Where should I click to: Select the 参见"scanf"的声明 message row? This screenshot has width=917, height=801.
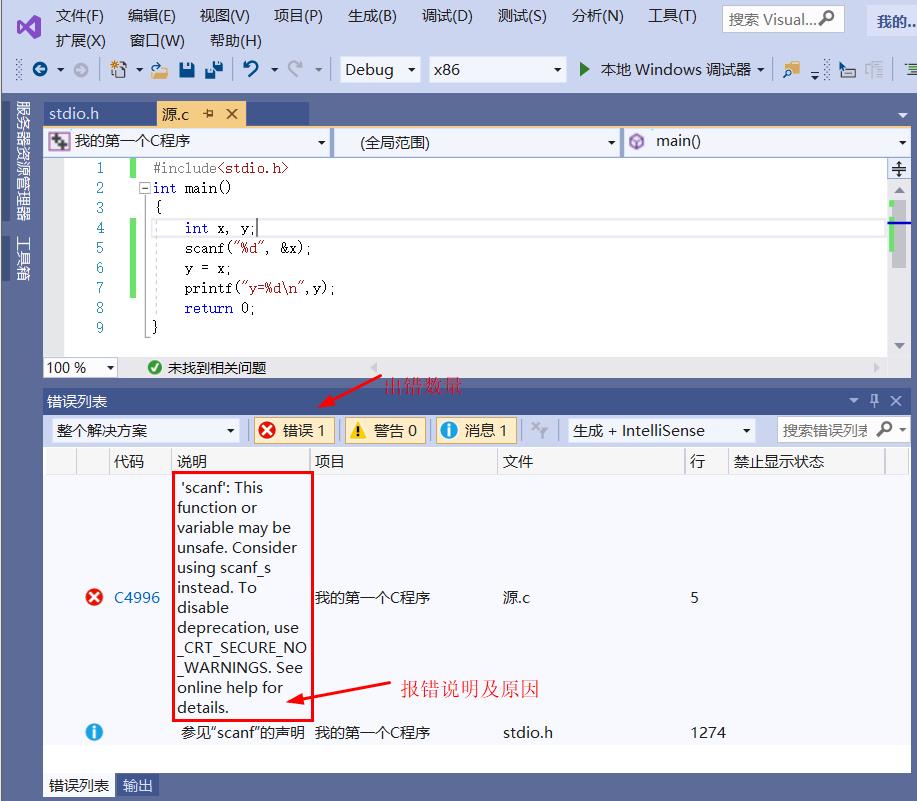(x=477, y=732)
